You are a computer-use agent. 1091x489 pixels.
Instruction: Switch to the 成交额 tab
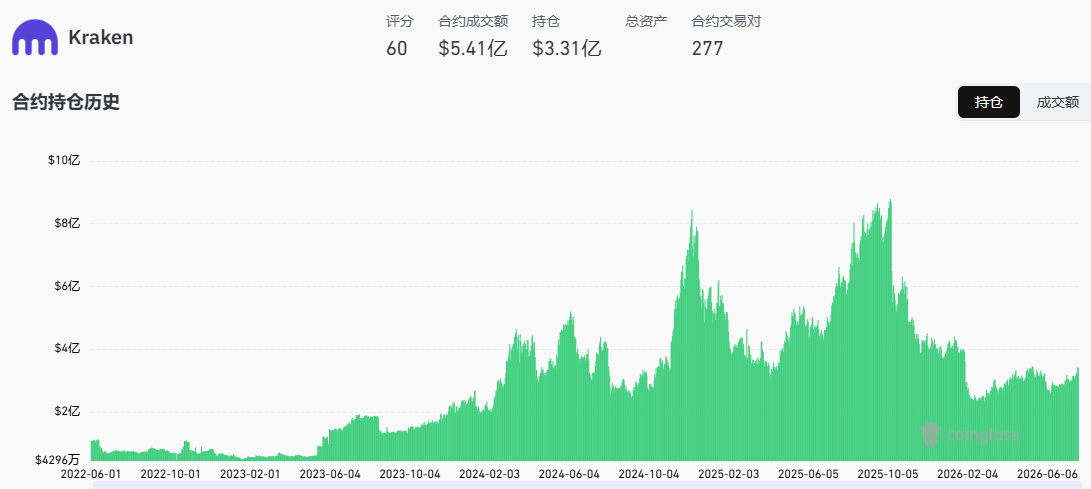(x=1058, y=102)
